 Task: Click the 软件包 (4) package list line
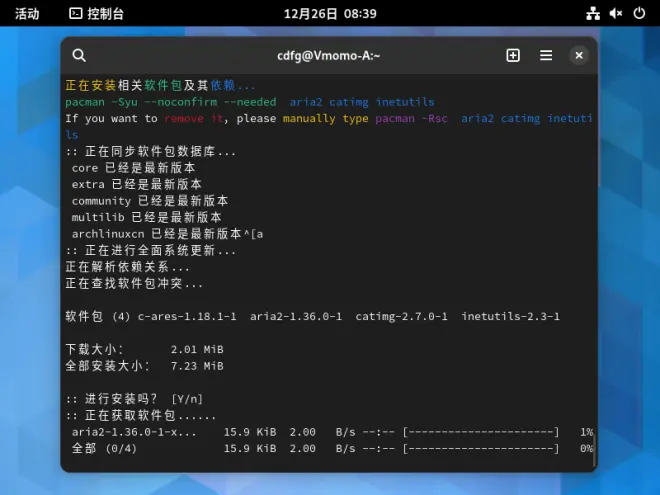[313, 316]
